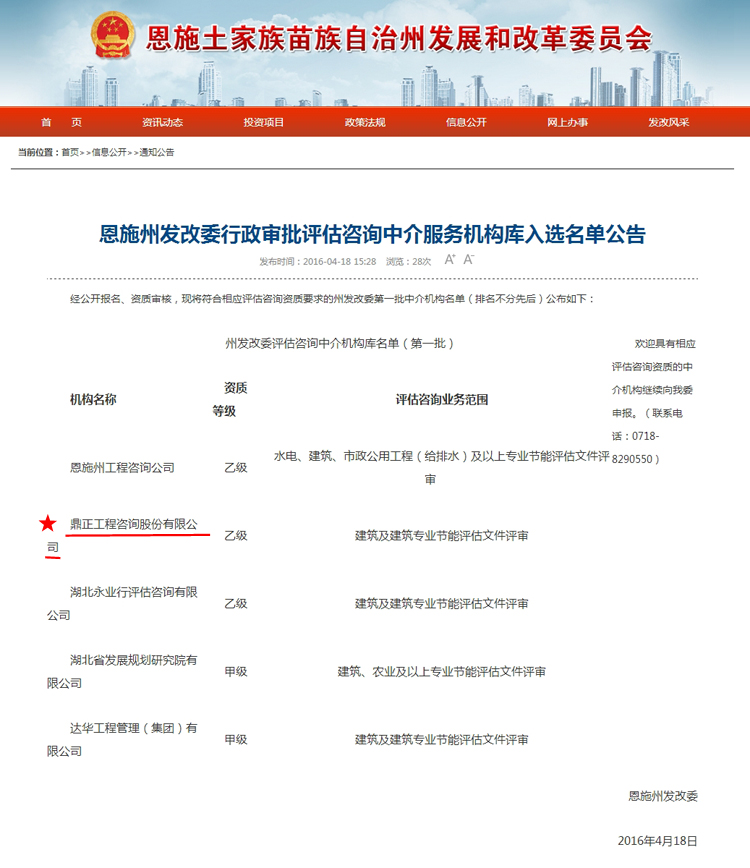
Task: Click the site title 恩施土家族苗族自治州发展和改革委员会
Action: [398, 39]
